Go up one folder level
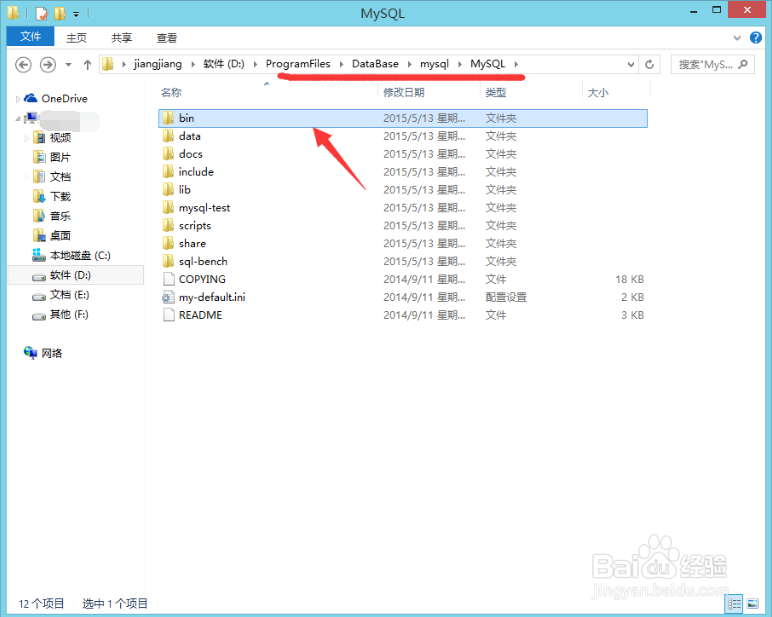772x617 pixels. pos(87,65)
